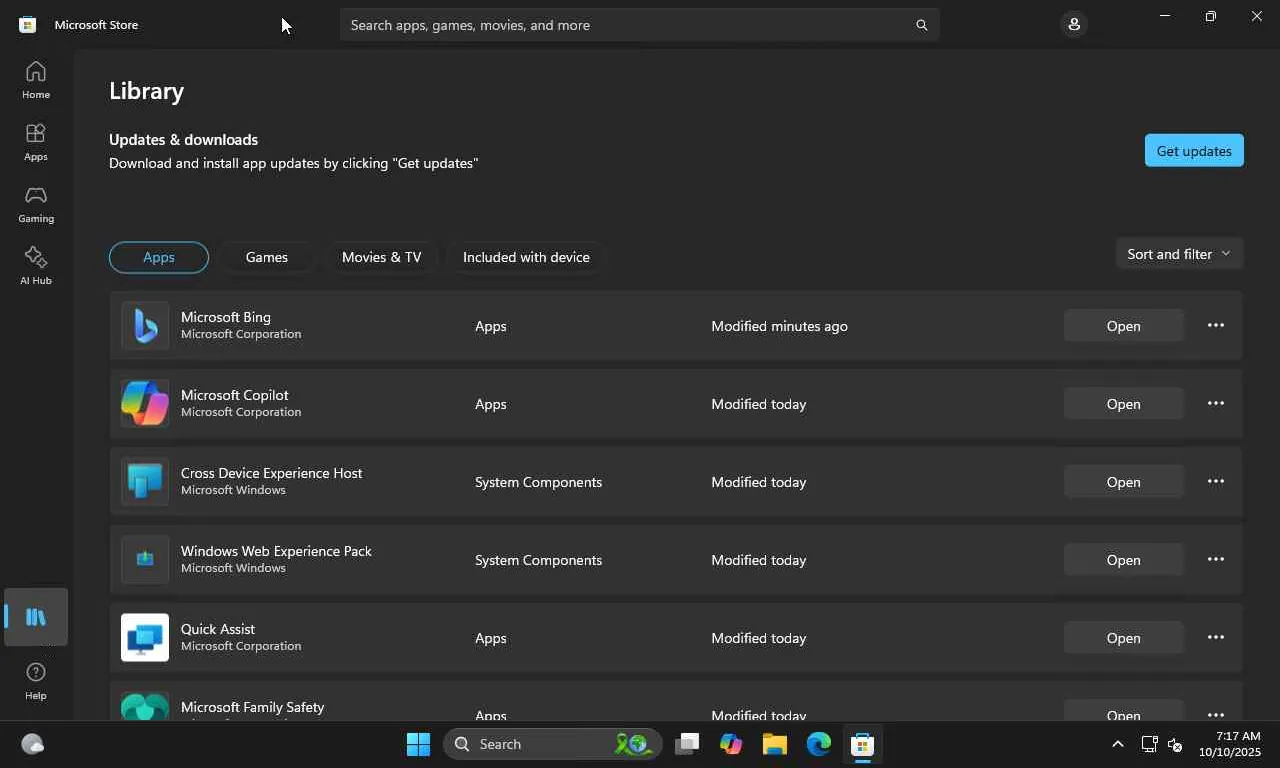Show hidden system tray icons
Screen dimensions: 1280x768
pos(1118,744)
